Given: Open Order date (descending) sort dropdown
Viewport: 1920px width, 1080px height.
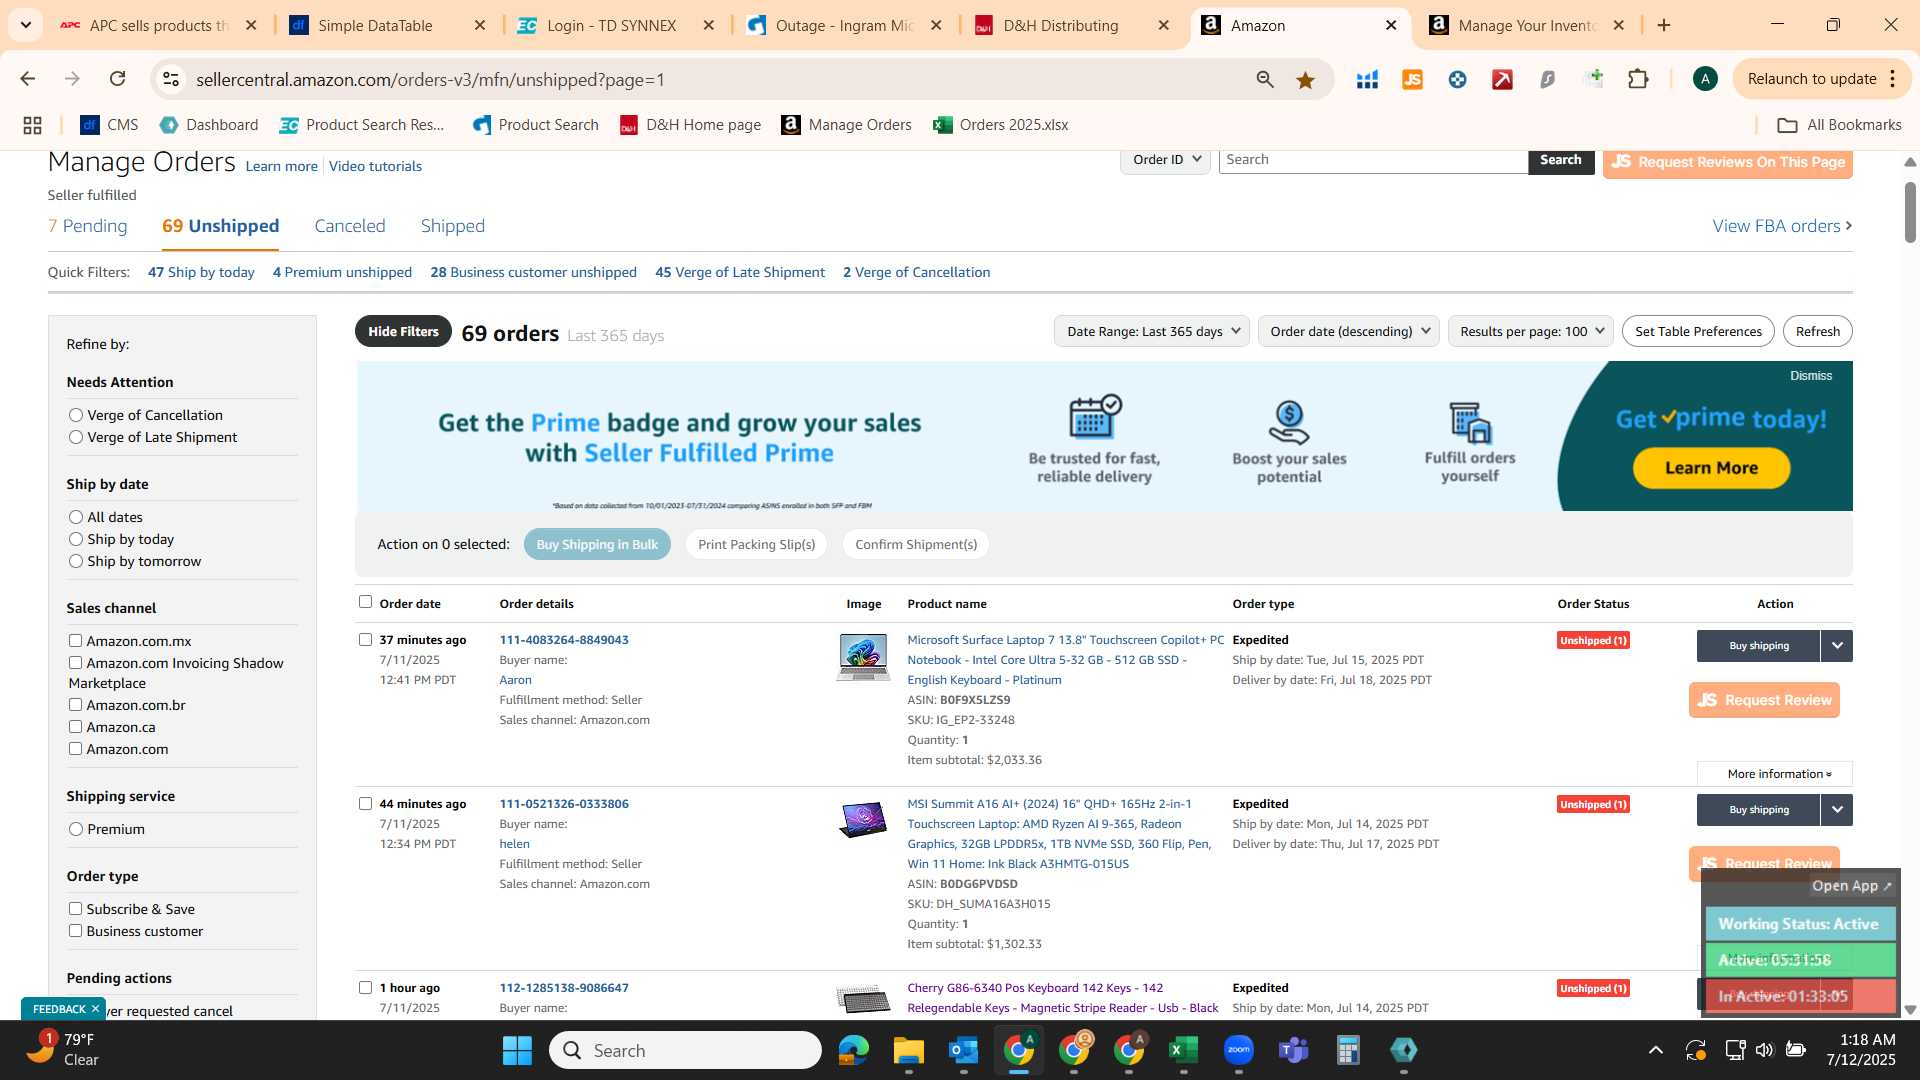Looking at the screenshot, I should point(1348,331).
